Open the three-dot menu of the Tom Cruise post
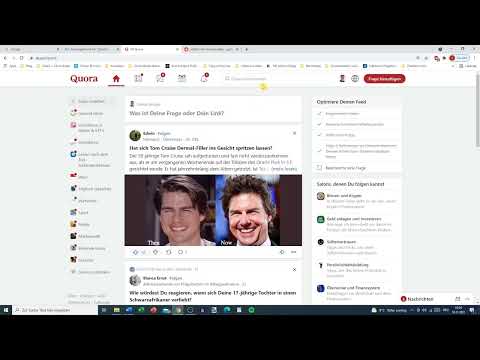The width and height of the screenshot is (480, 360). 293,252
